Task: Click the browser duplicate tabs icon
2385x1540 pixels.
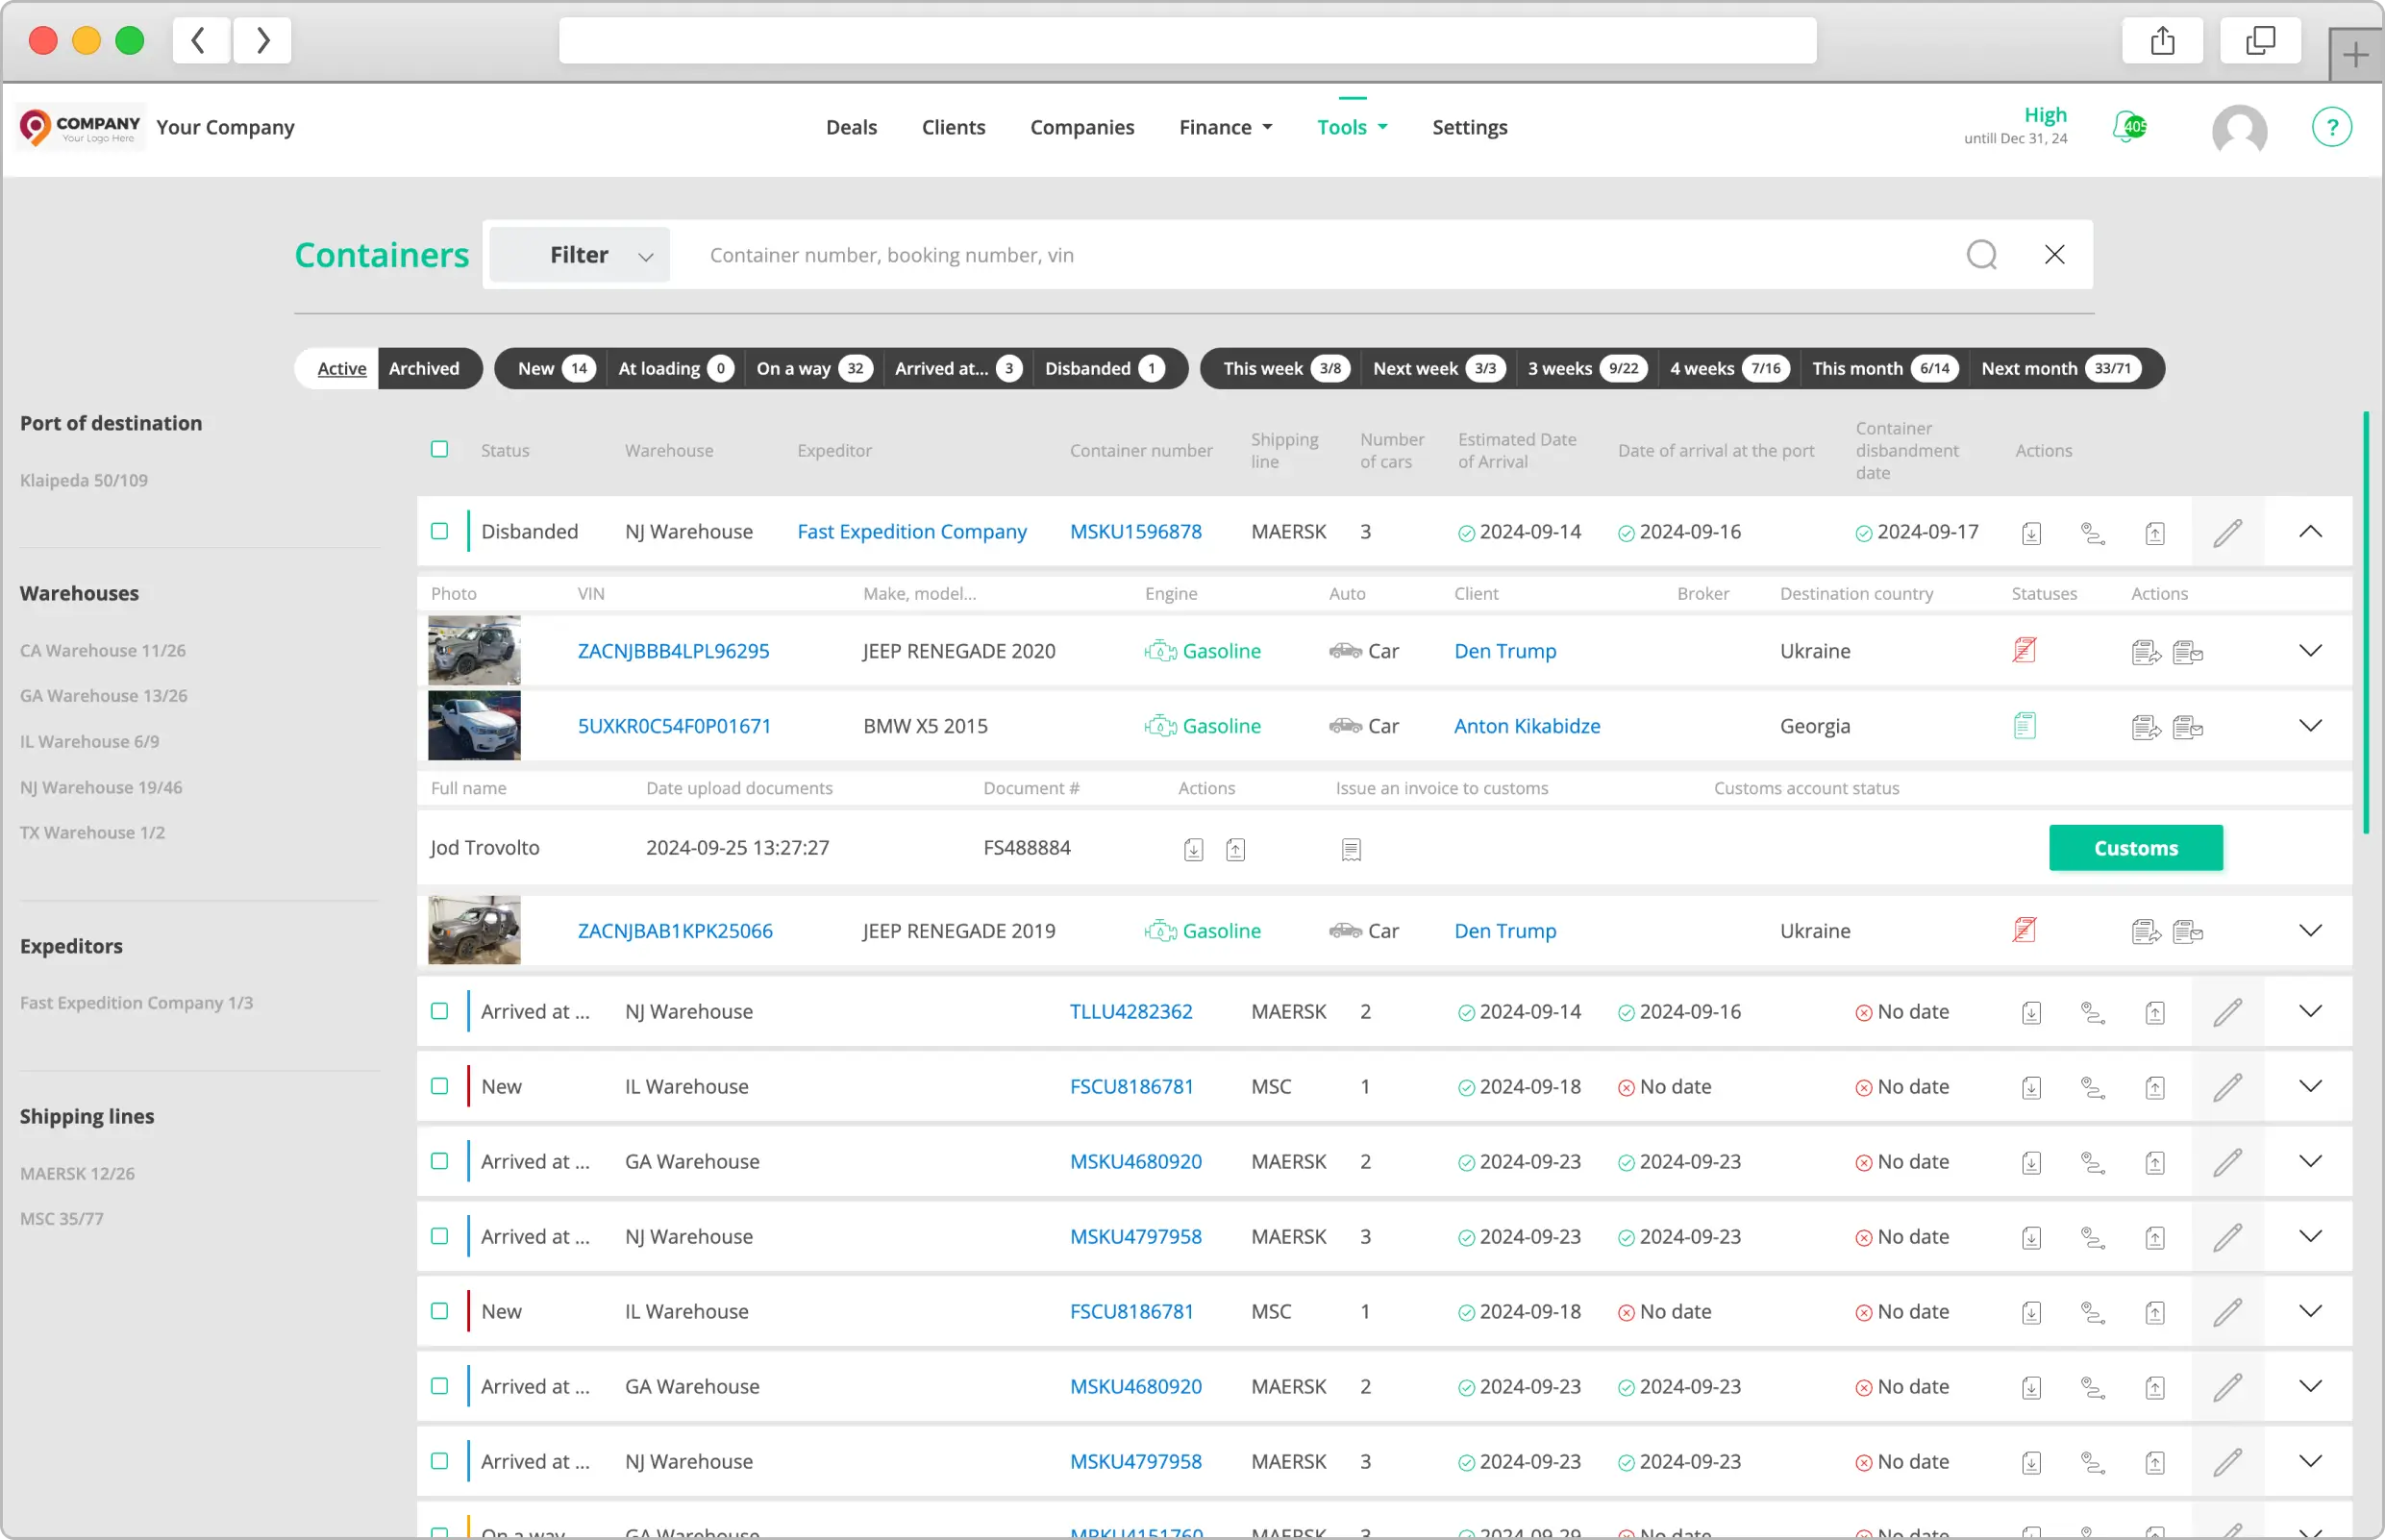Action: pyautogui.click(x=2260, y=40)
